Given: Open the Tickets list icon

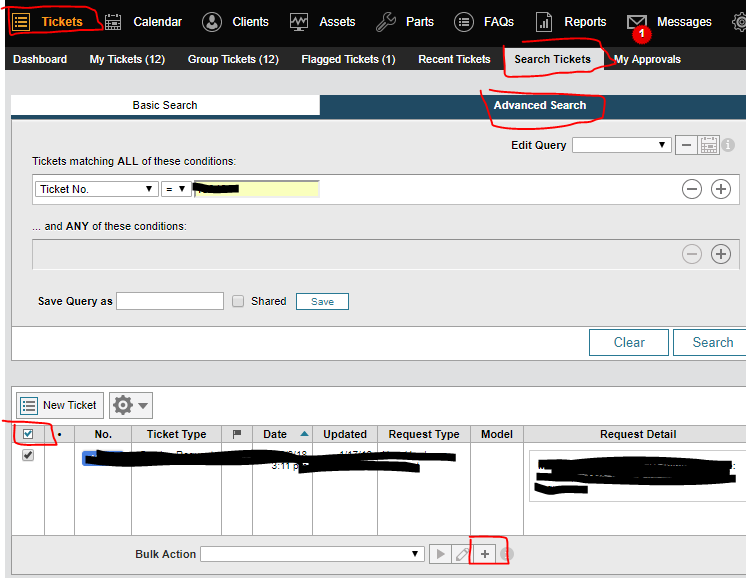Looking at the screenshot, I should pos(21,22).
